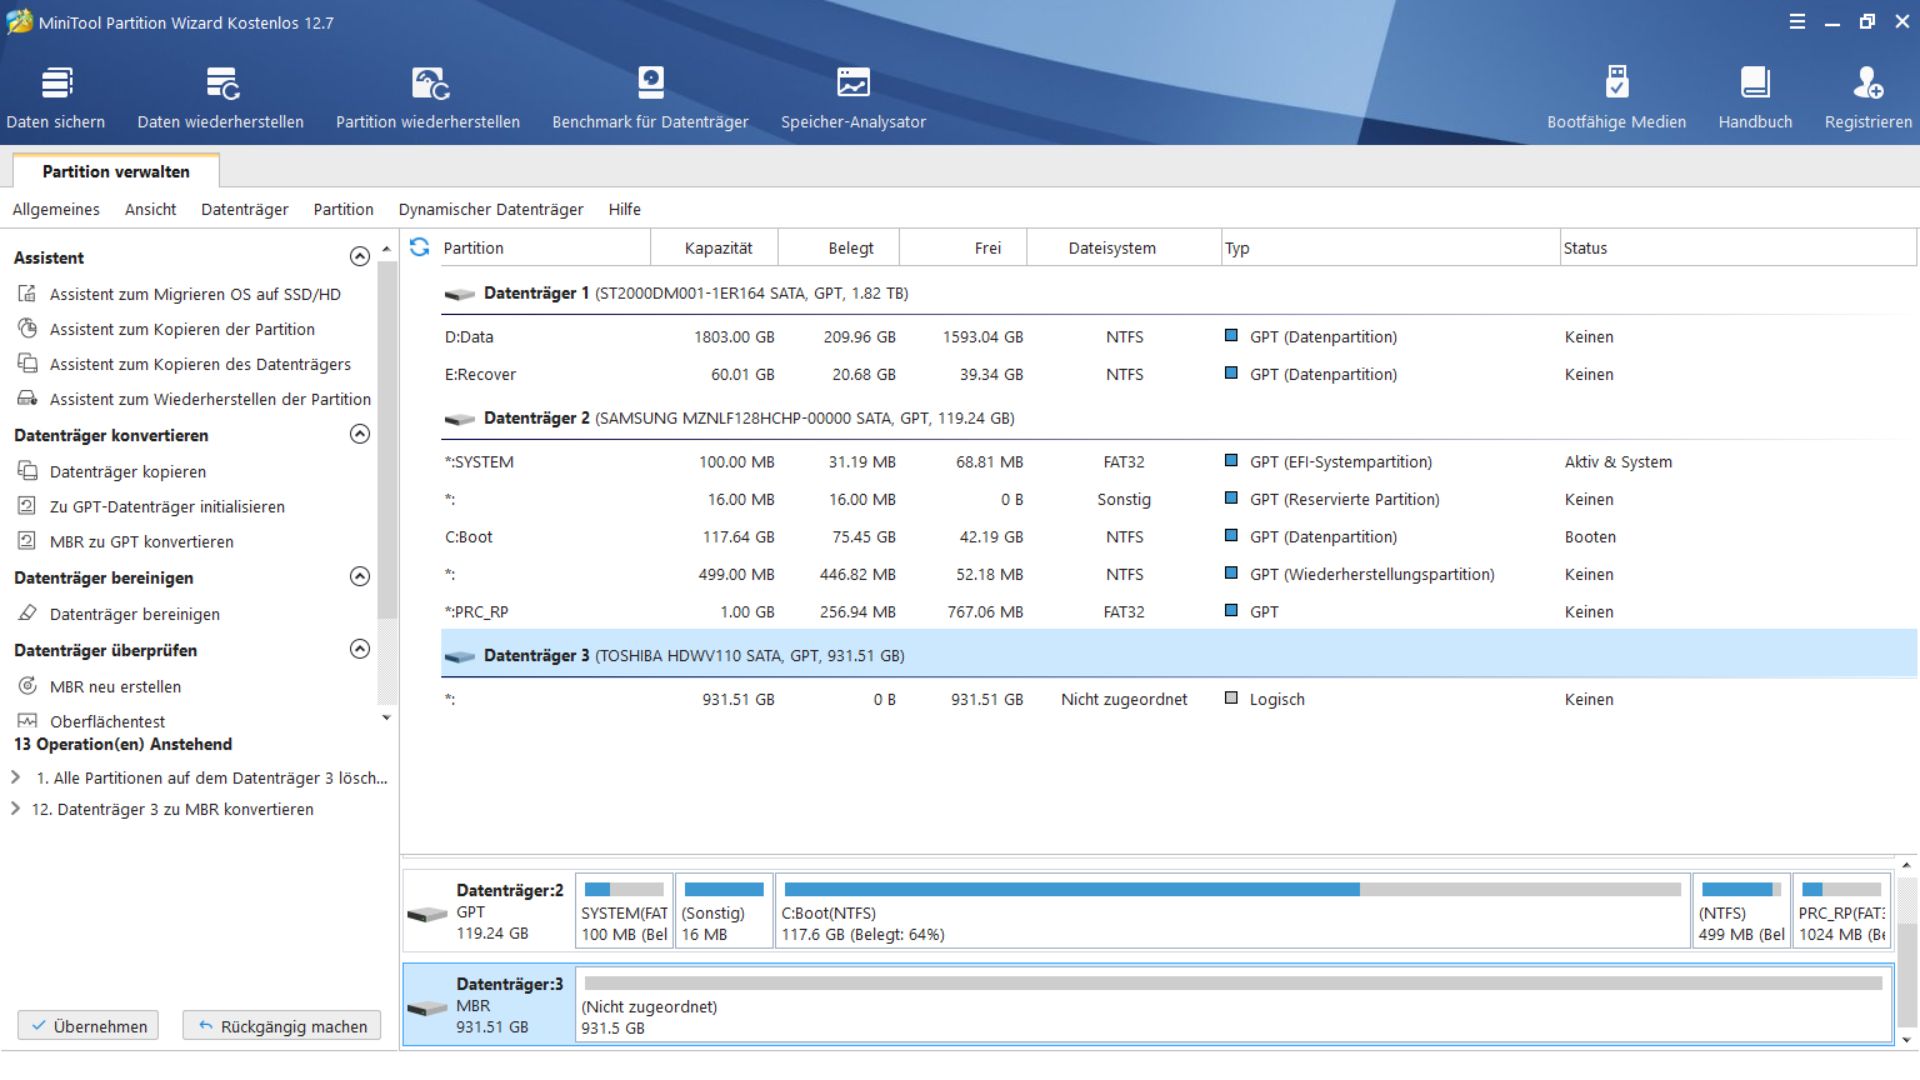
Task: Click Rückgängig machen button
Action: [x=282, y=1026]
